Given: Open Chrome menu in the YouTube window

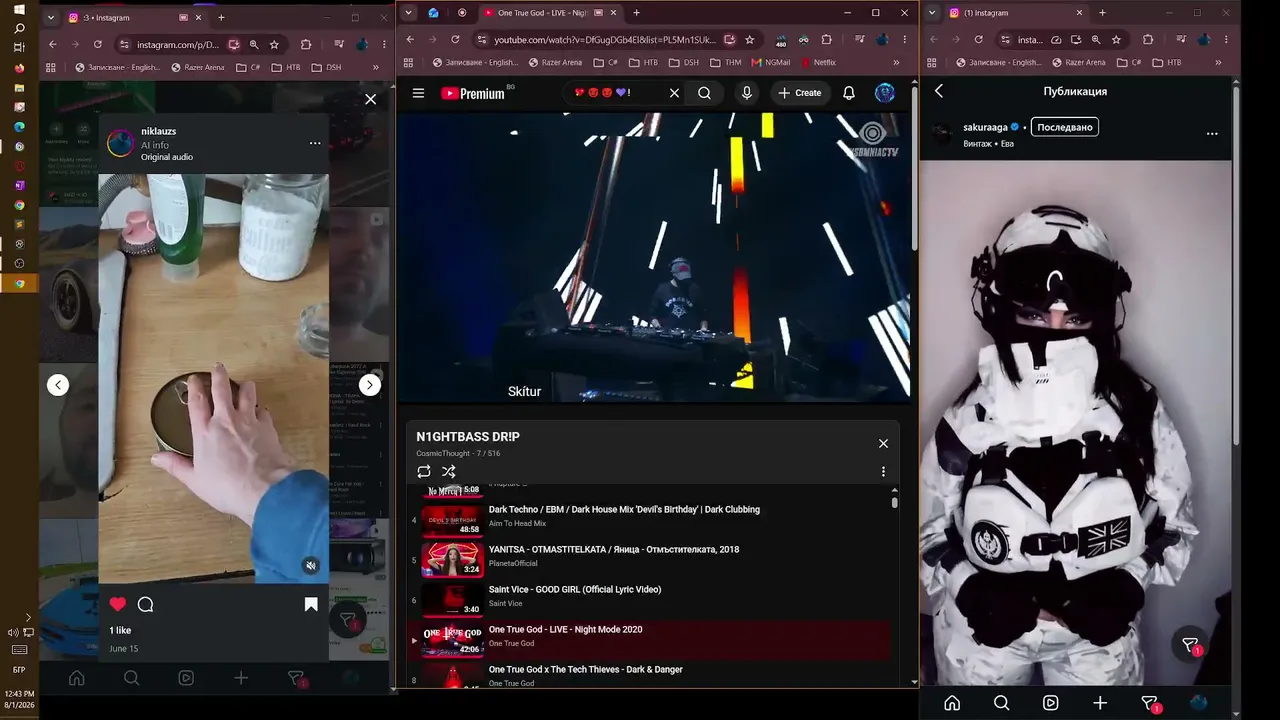Looking at the screenshot, I should 904,40.
